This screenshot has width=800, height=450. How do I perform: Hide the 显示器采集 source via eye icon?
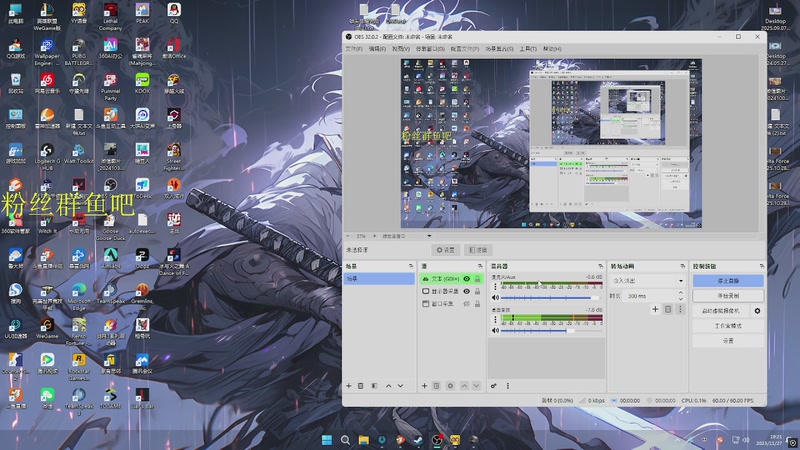(466, 291)
